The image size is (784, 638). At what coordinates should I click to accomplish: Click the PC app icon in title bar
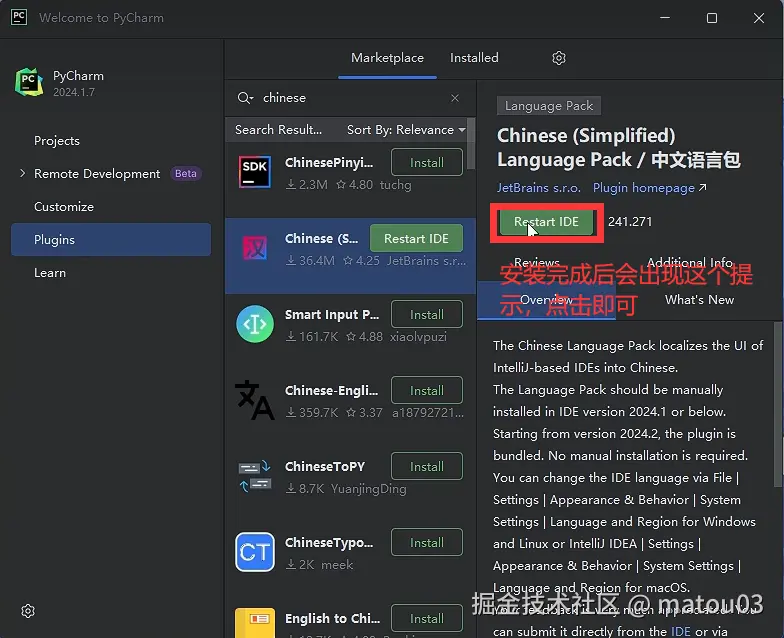point(19,17)
